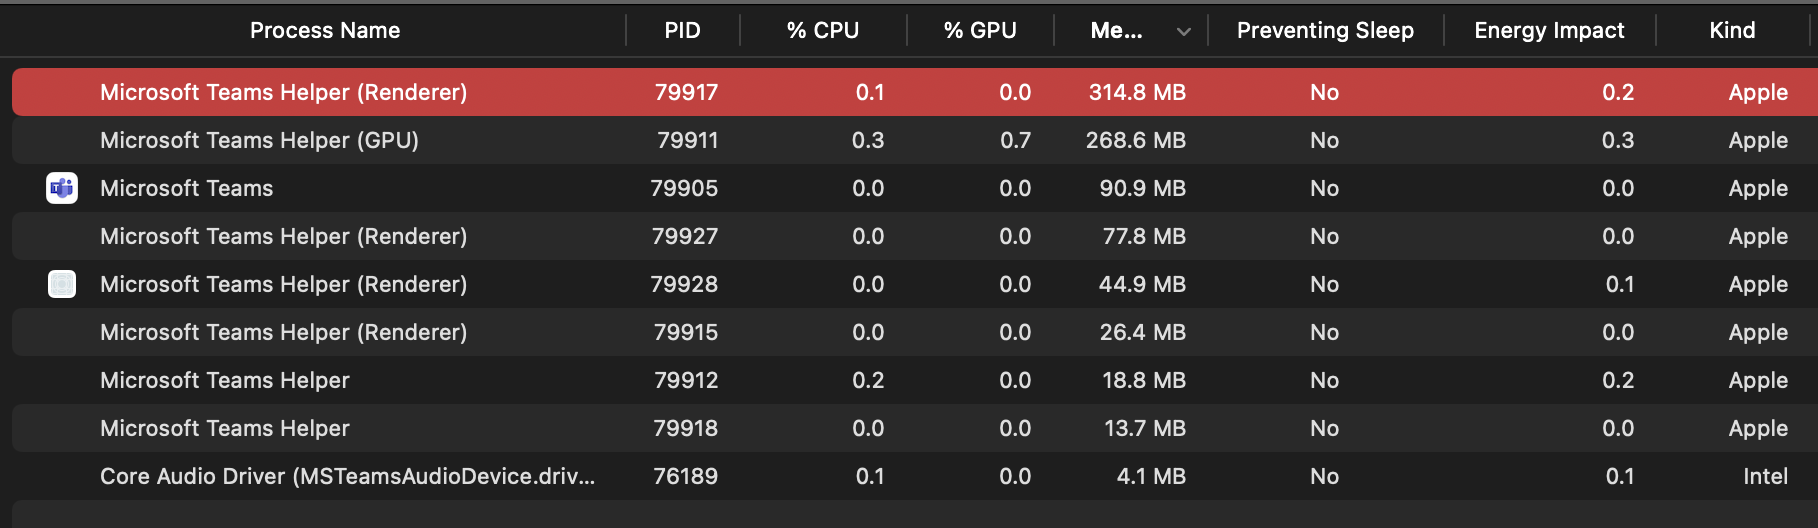
Task: Click the 314.8 MB memory value
Action: click(x=1137, y=92)
